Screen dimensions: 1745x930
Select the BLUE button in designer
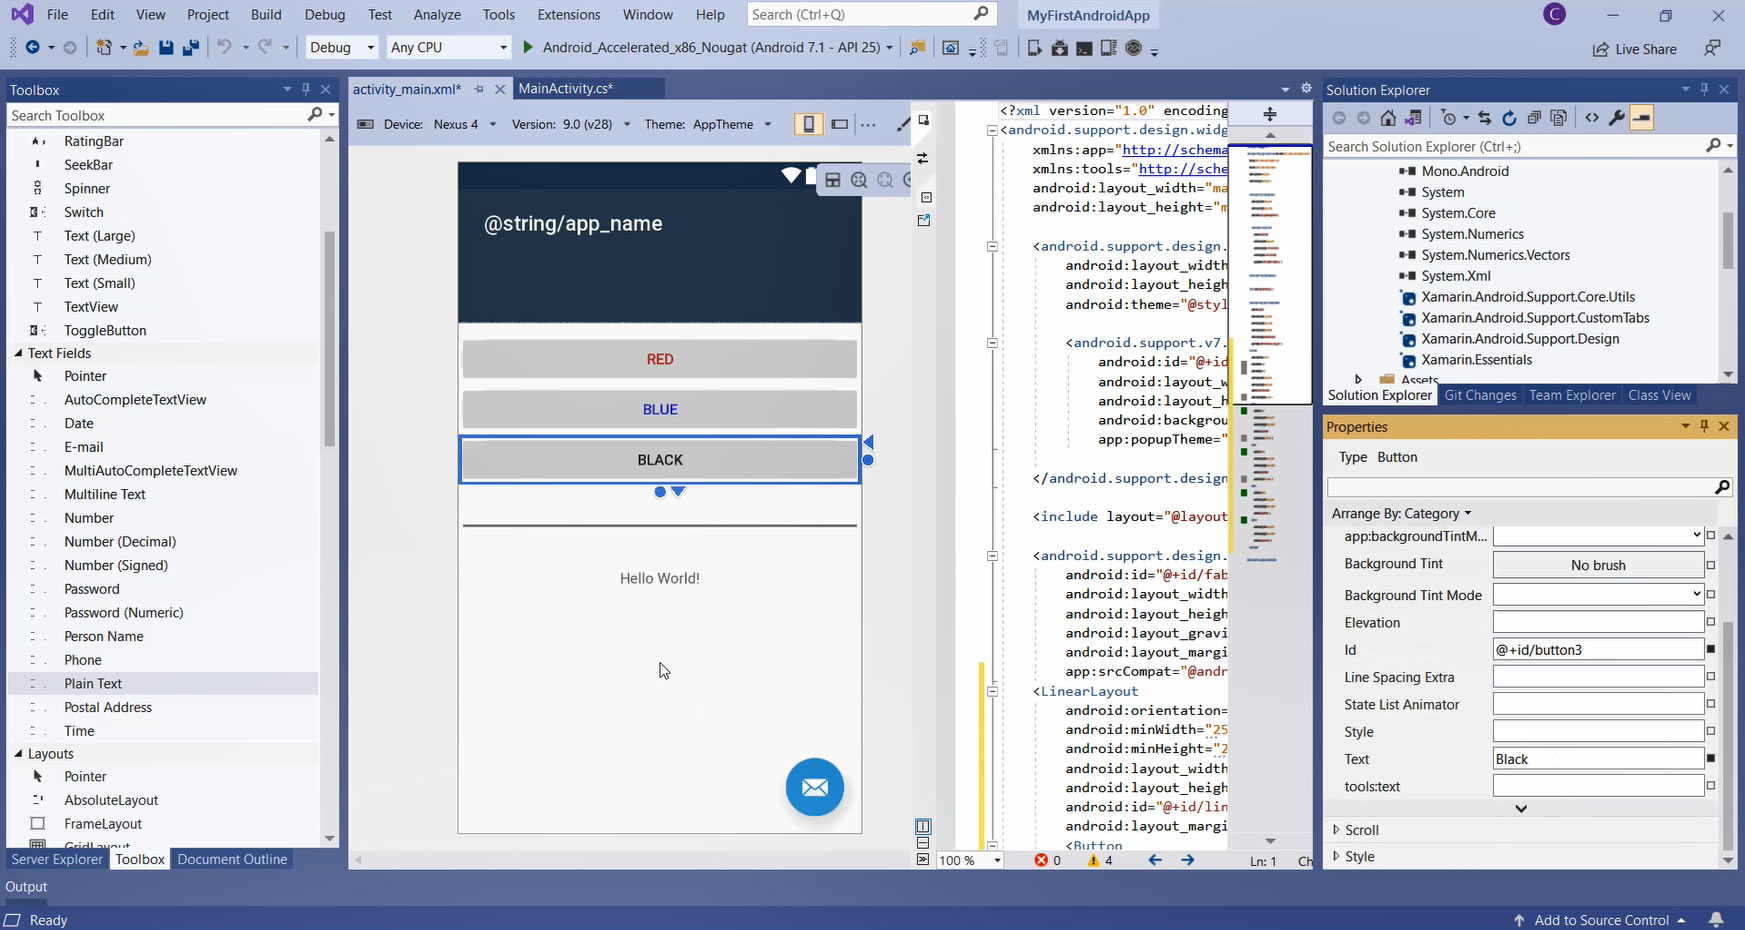coord(659,409)
